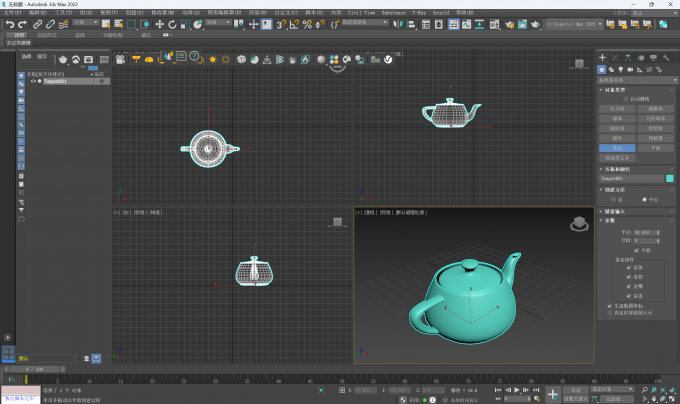Uncheck the 壶盖 teapot part

[628, 296]
